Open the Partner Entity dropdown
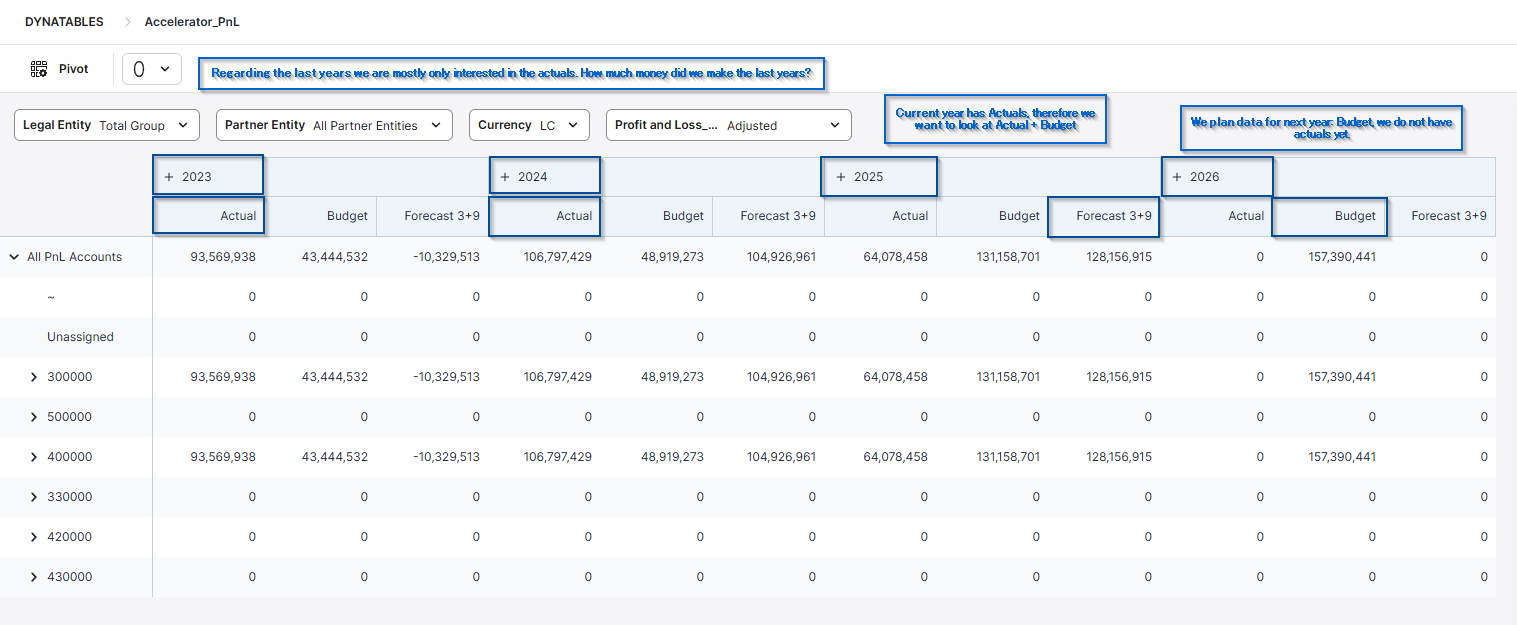This screenshot has width=1517, height=625. [x=334, y=125]
